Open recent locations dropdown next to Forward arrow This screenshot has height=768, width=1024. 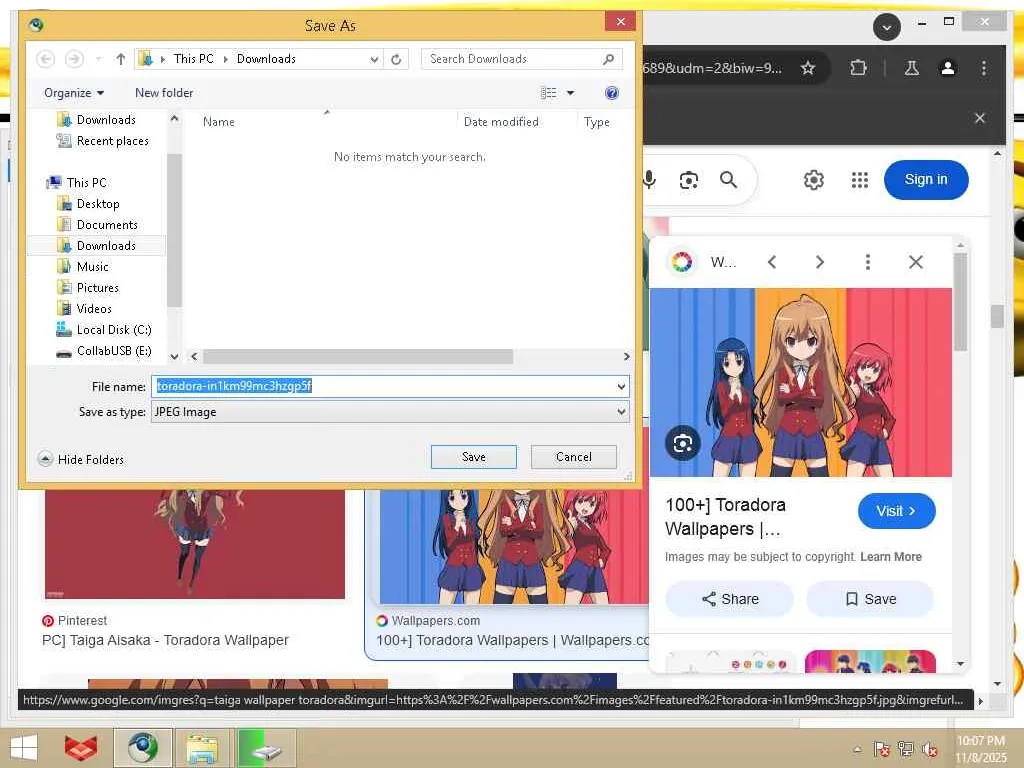(99, 59)
